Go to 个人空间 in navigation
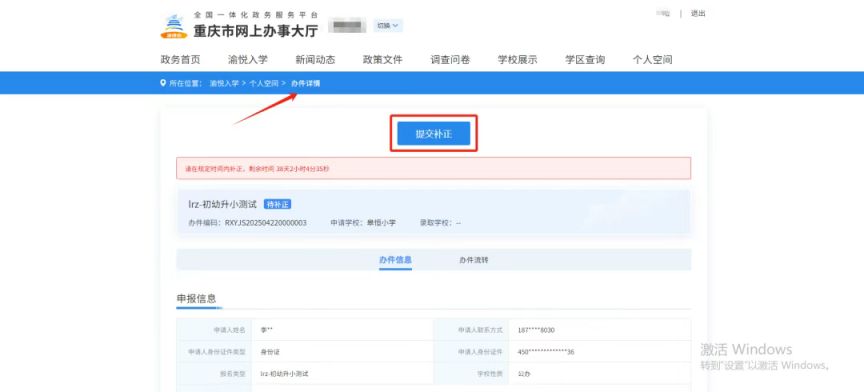The image size is (864, 392). point(652,60)
